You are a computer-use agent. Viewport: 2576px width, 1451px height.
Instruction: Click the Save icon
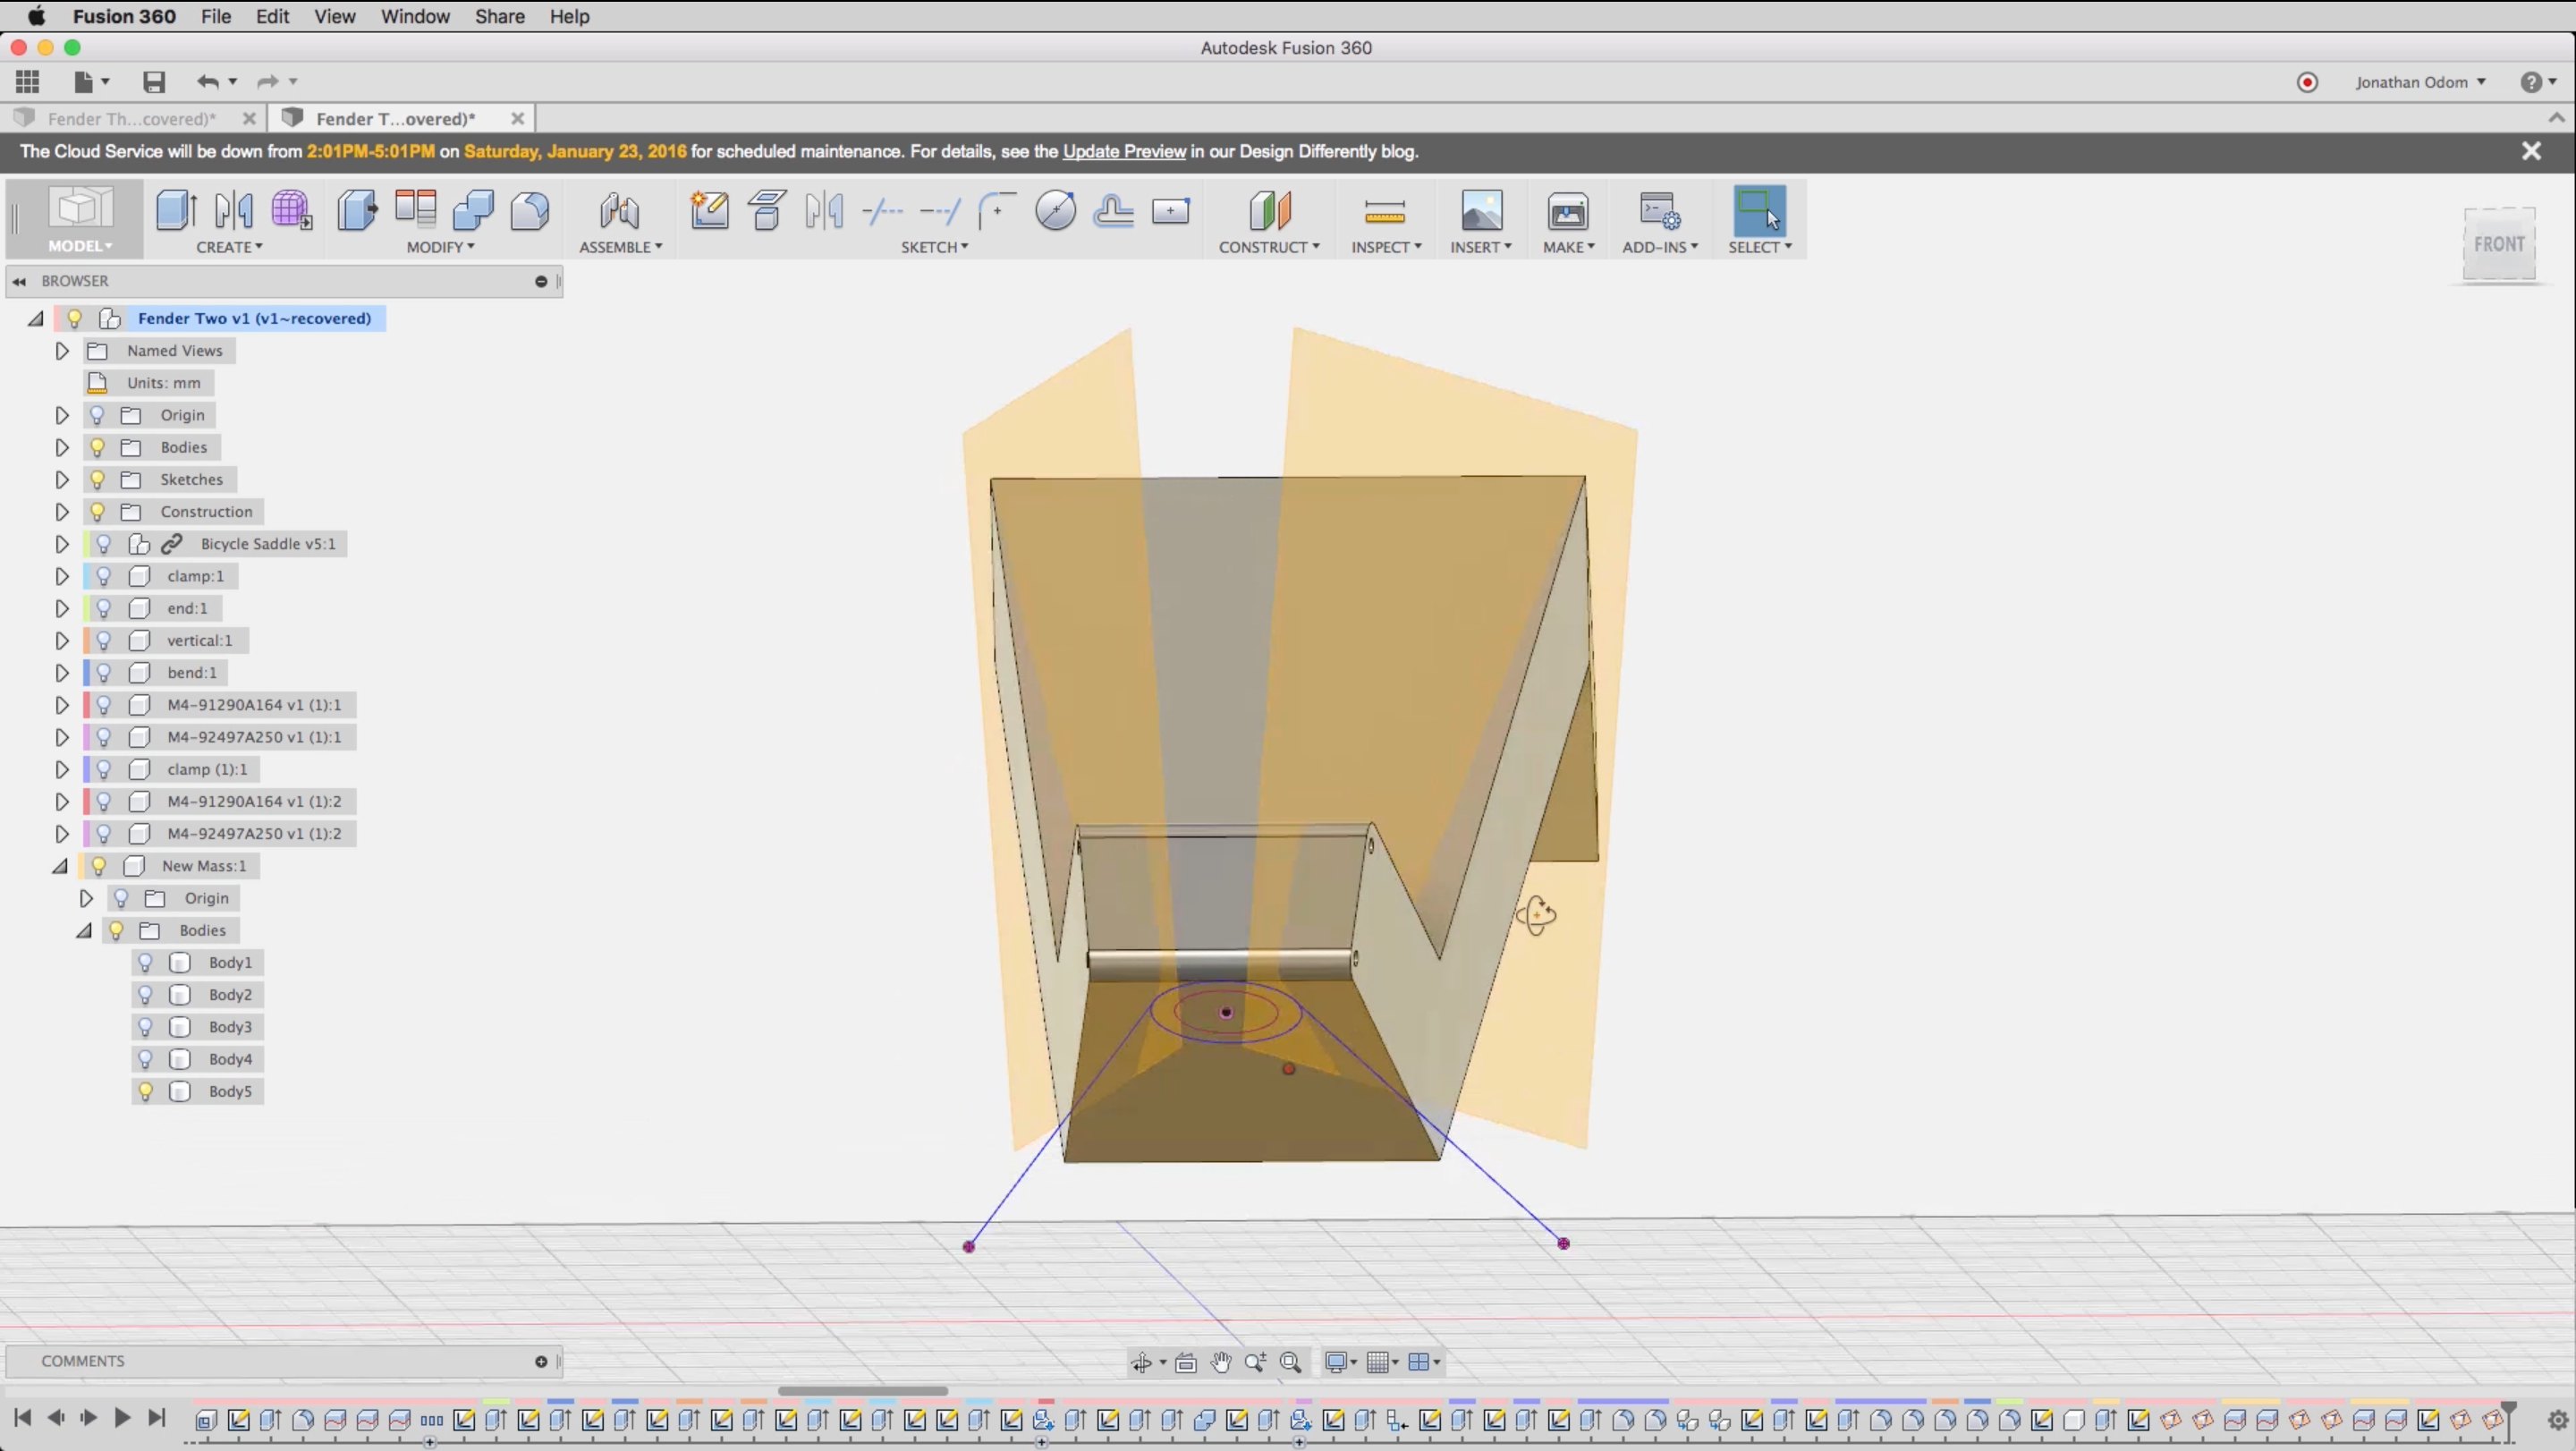[153, 82]
